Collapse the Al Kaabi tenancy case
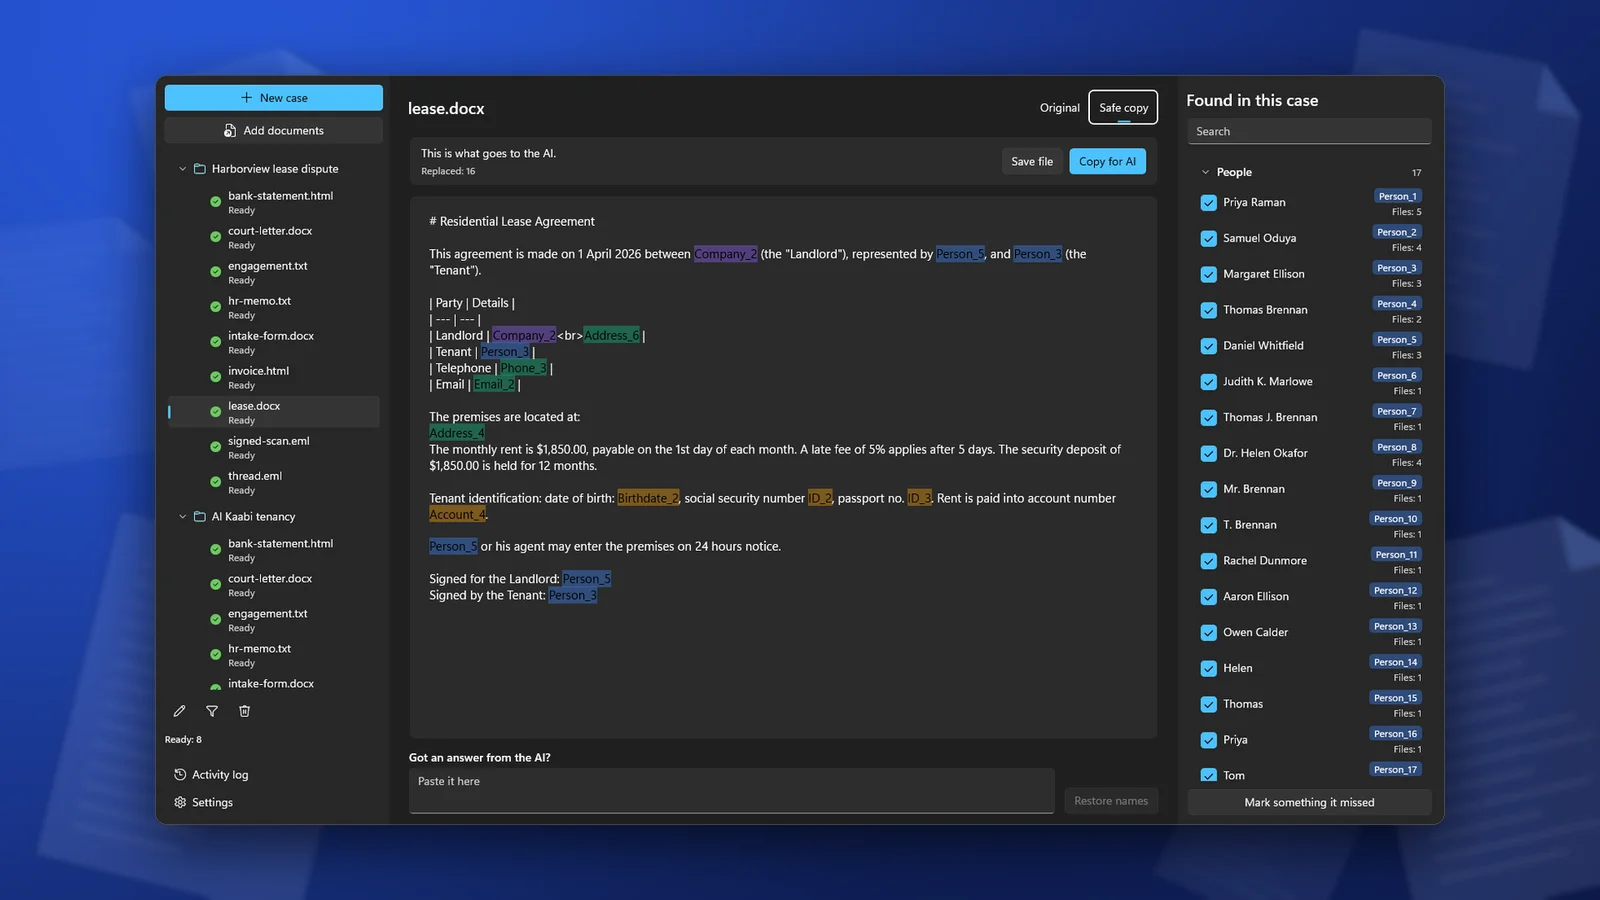Image resolution: width=1600 pixels, height=900 pixels. click(x=182, y=517)
